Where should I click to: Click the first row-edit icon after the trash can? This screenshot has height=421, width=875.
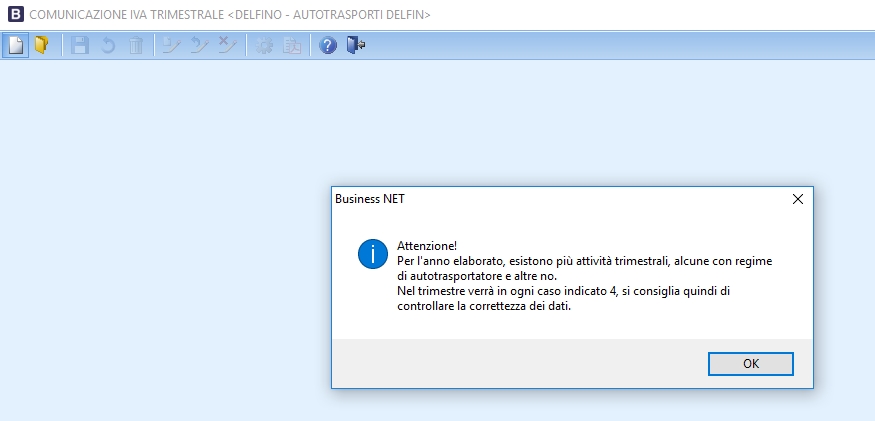(171, 46)
